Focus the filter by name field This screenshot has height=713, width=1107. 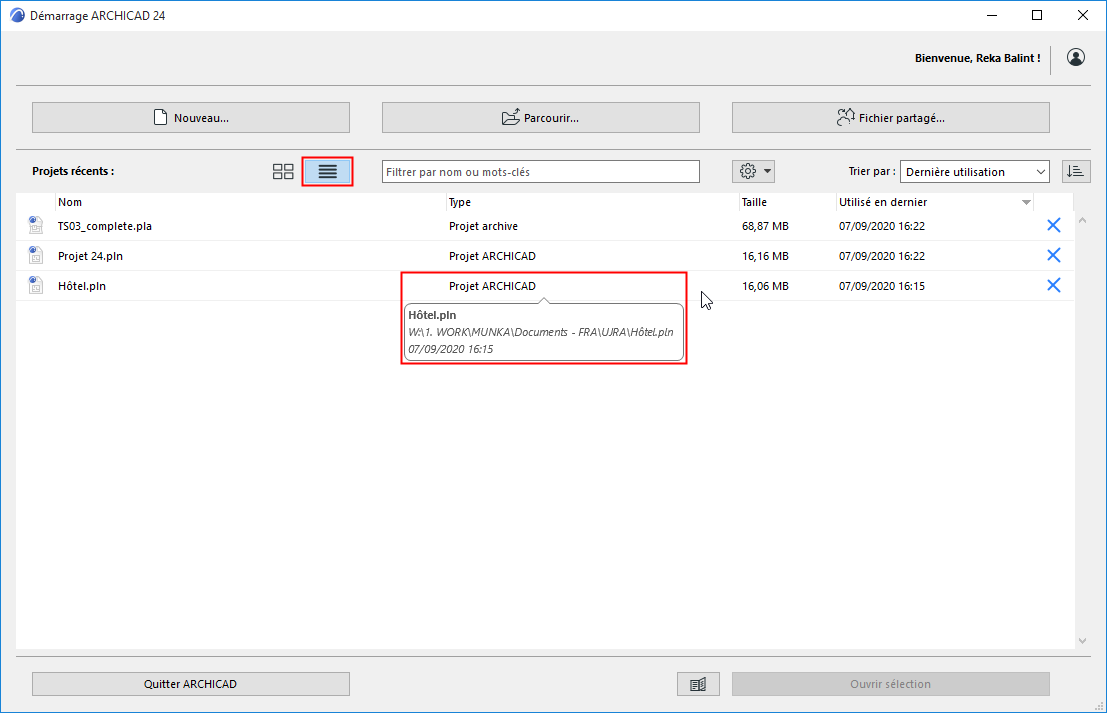(x=541, y=172)
